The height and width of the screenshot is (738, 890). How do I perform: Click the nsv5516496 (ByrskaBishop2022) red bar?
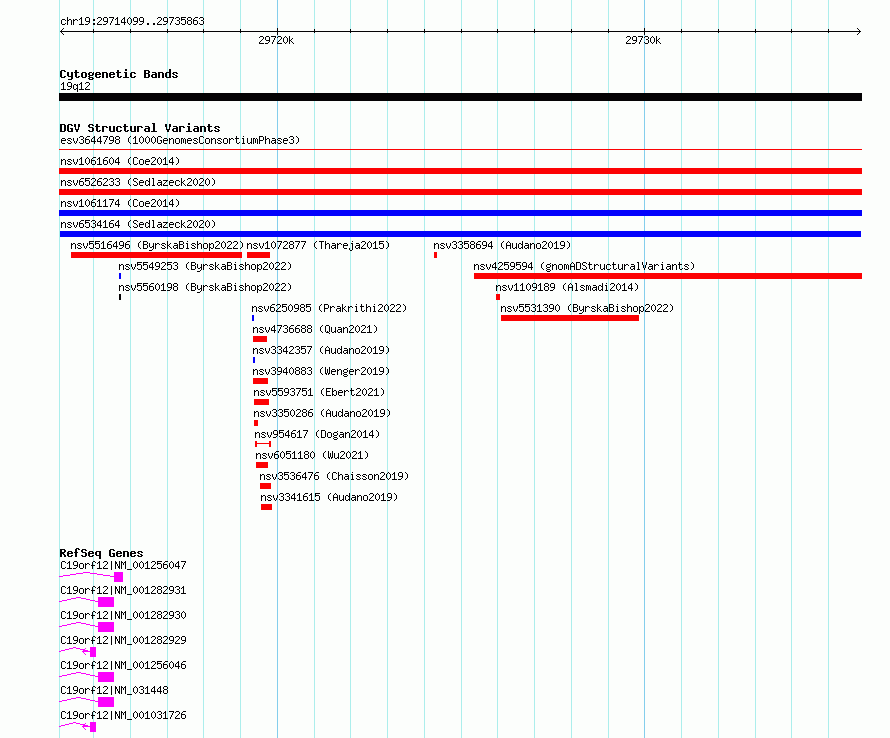pyautogui.click(x=156, y=255)
